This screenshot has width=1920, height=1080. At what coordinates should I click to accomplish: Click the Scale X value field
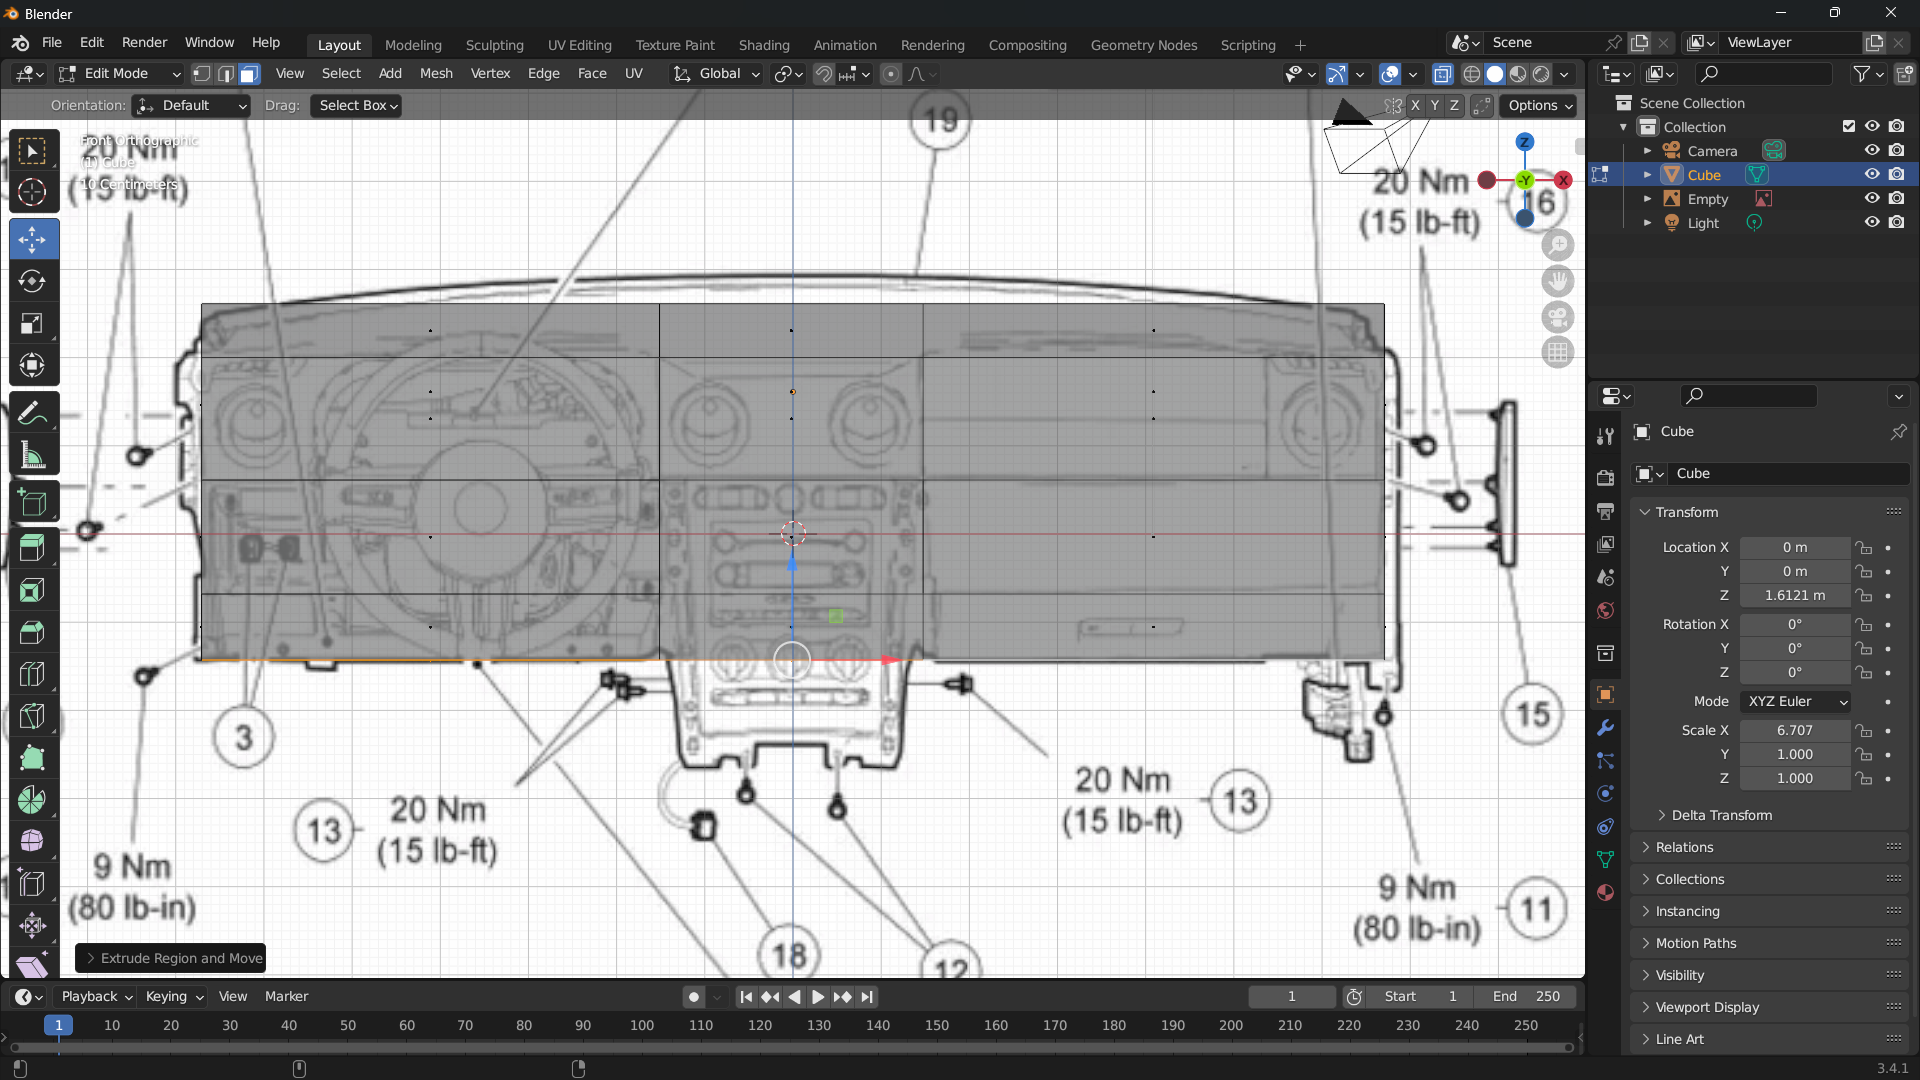(1794, 731)
